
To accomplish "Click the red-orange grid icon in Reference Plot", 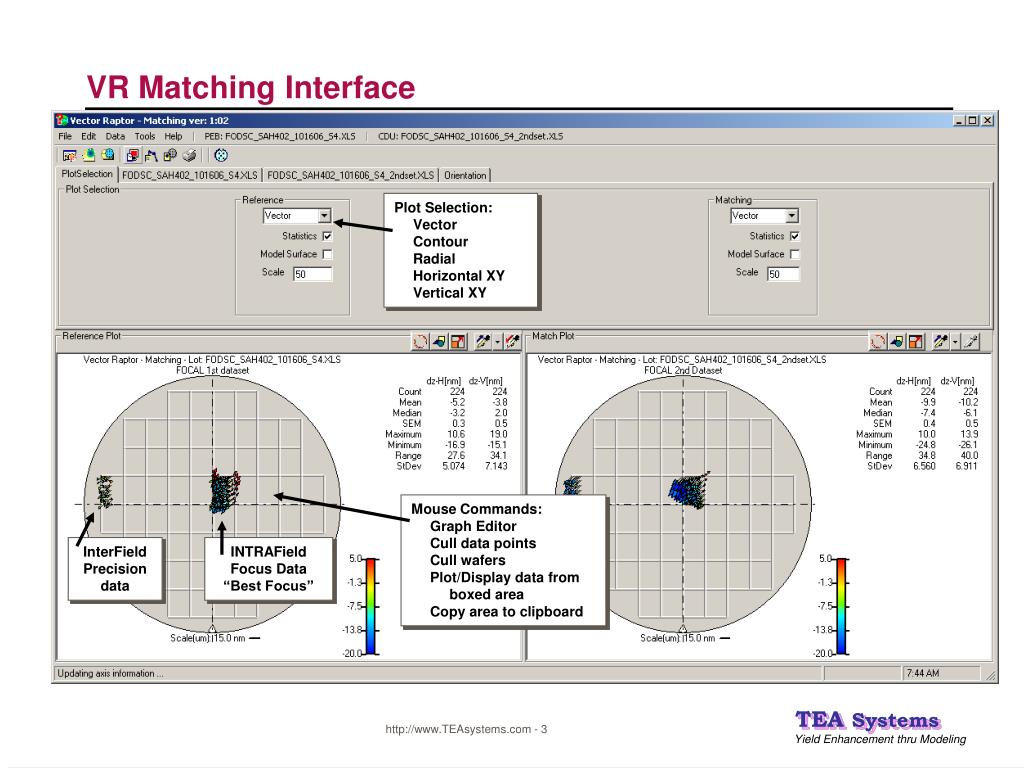I will tap(458, 342).
